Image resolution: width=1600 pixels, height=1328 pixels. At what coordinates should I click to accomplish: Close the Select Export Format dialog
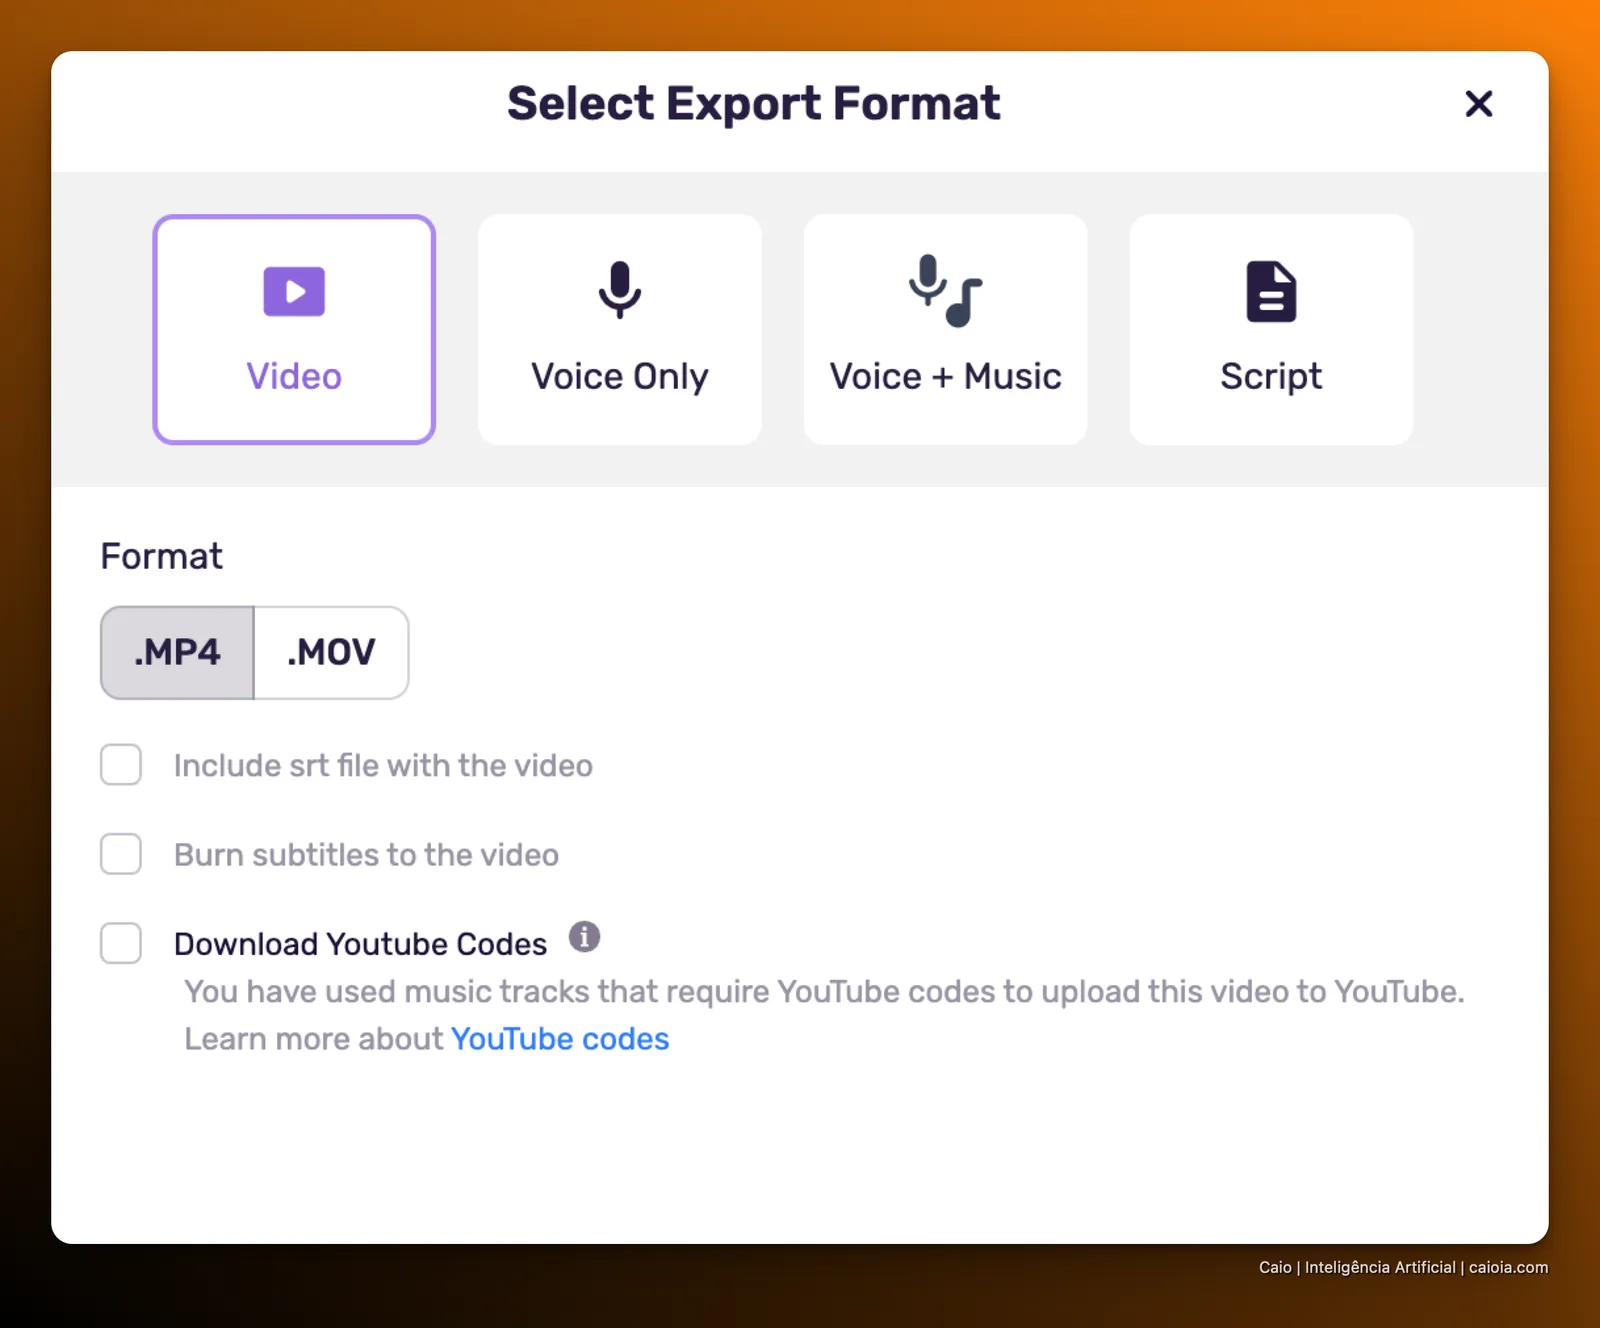point(1479,104)
